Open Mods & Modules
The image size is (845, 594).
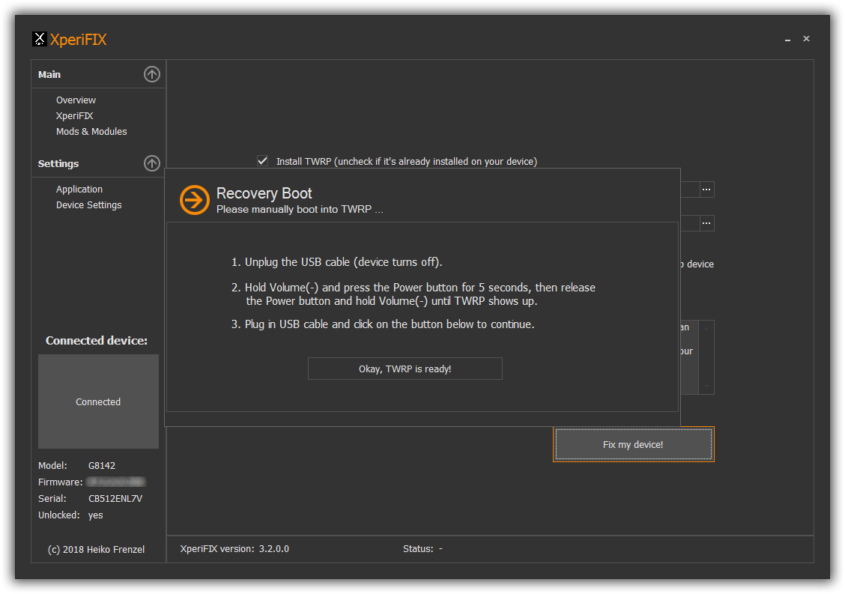pos(91,132)
